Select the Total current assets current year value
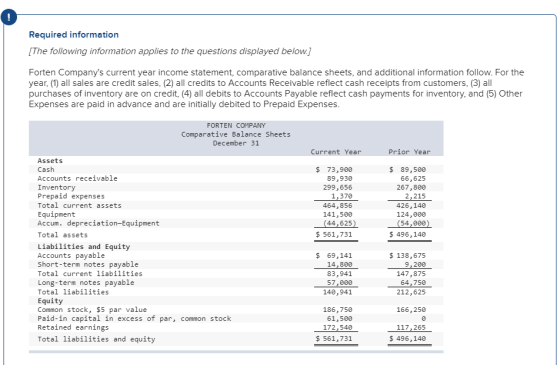The image size is (560, 365). 337,206
